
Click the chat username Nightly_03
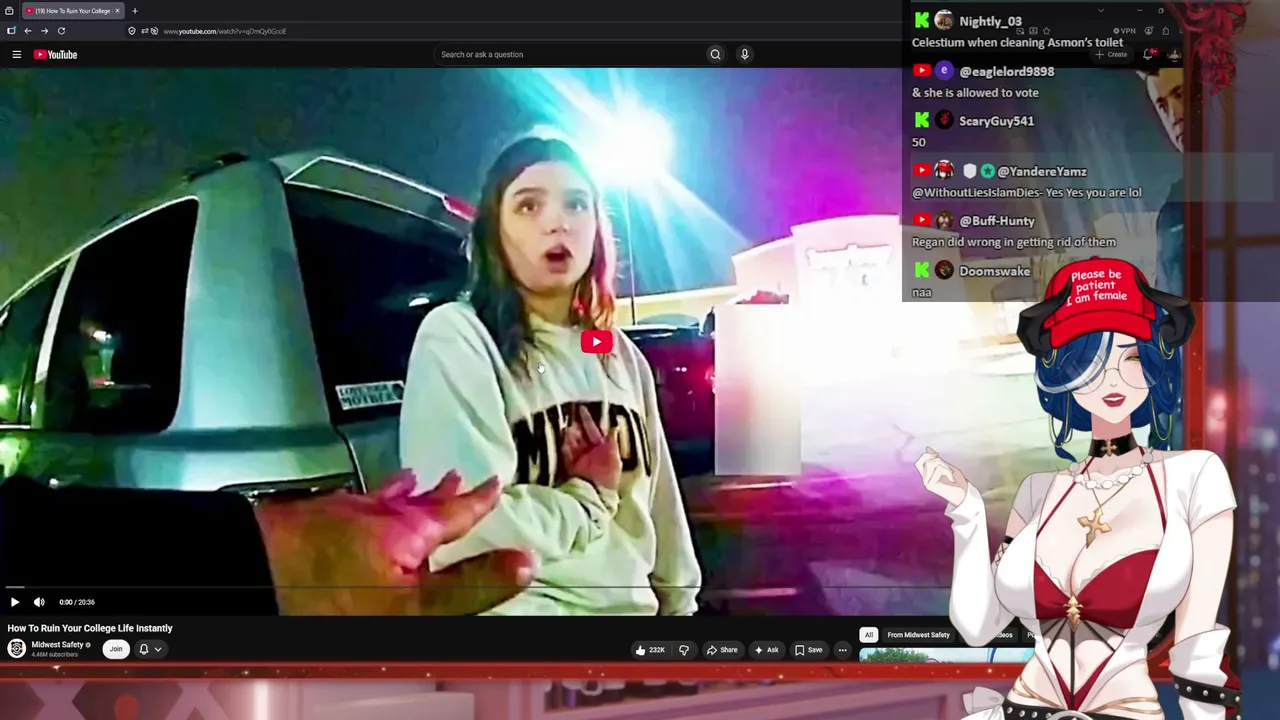(x=990, y=21)
